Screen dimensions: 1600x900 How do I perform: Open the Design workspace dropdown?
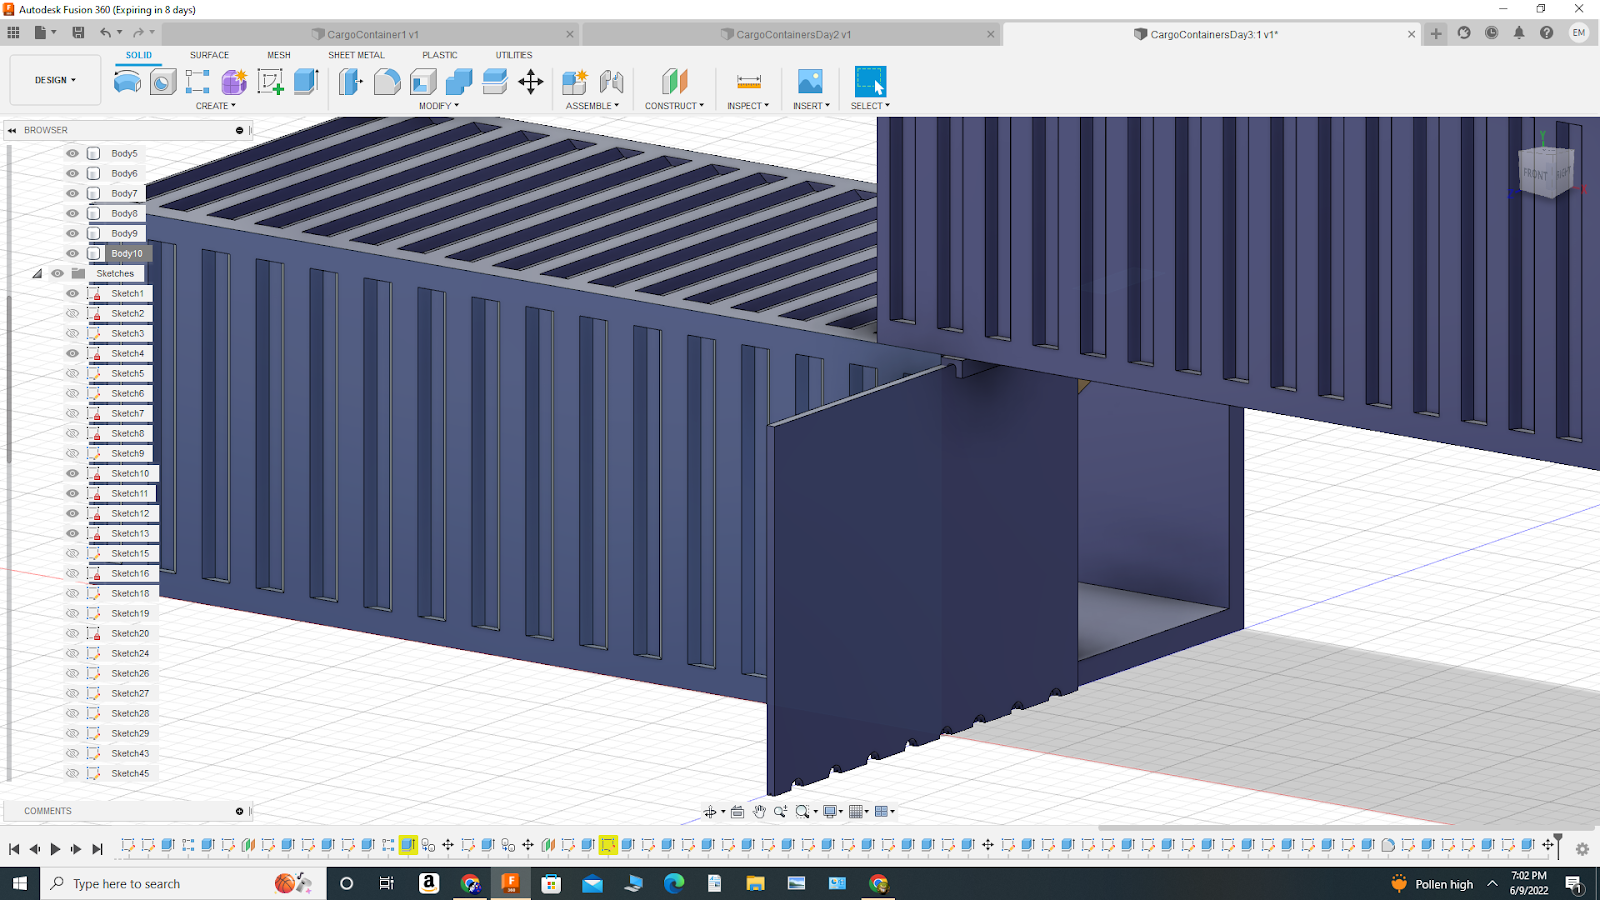coord(54,80)
